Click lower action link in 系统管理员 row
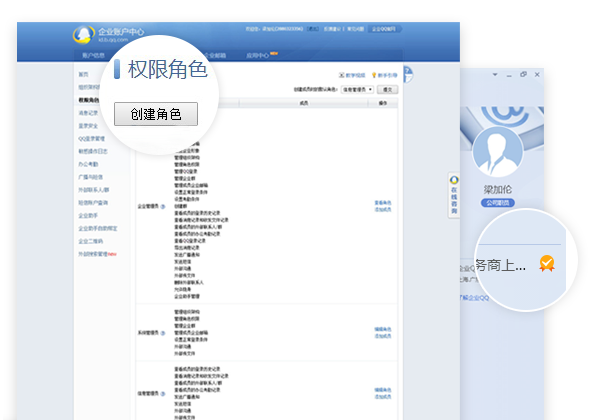The height and width of the screenshot is (420, 592). (383, 336)
